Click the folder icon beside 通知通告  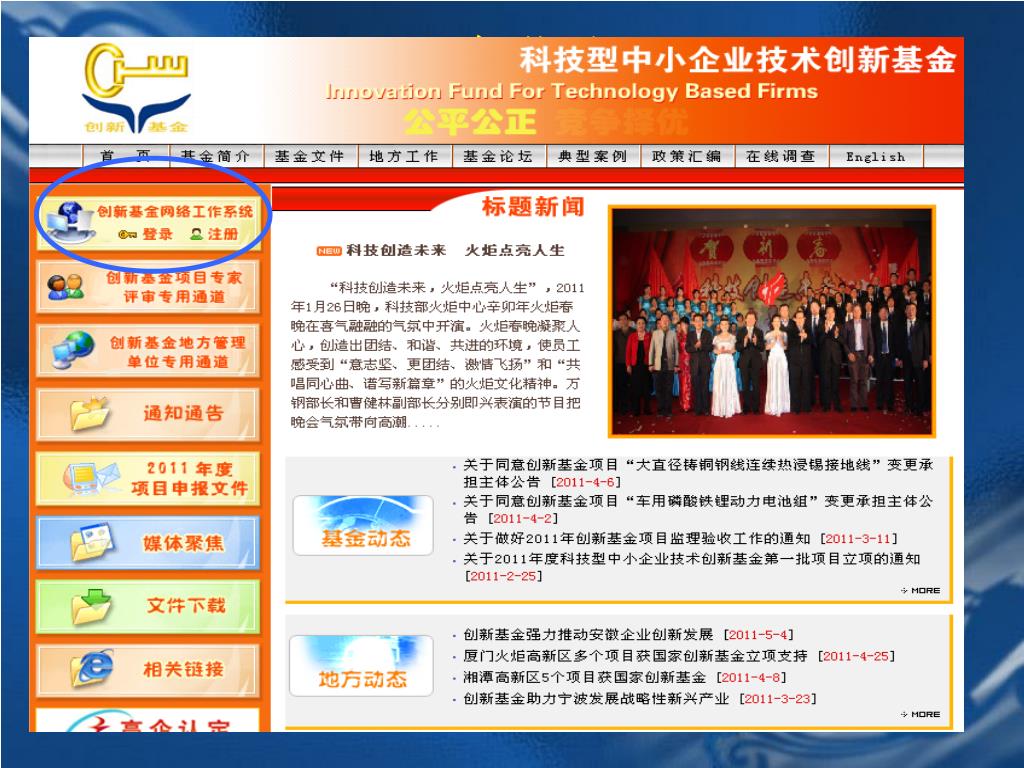tap(90, 413)
